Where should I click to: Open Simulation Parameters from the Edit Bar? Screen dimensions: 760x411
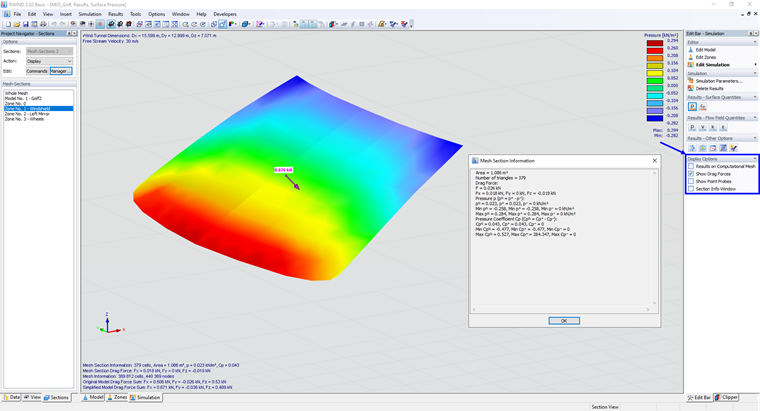pyautogui.click(x=719, y=81)
